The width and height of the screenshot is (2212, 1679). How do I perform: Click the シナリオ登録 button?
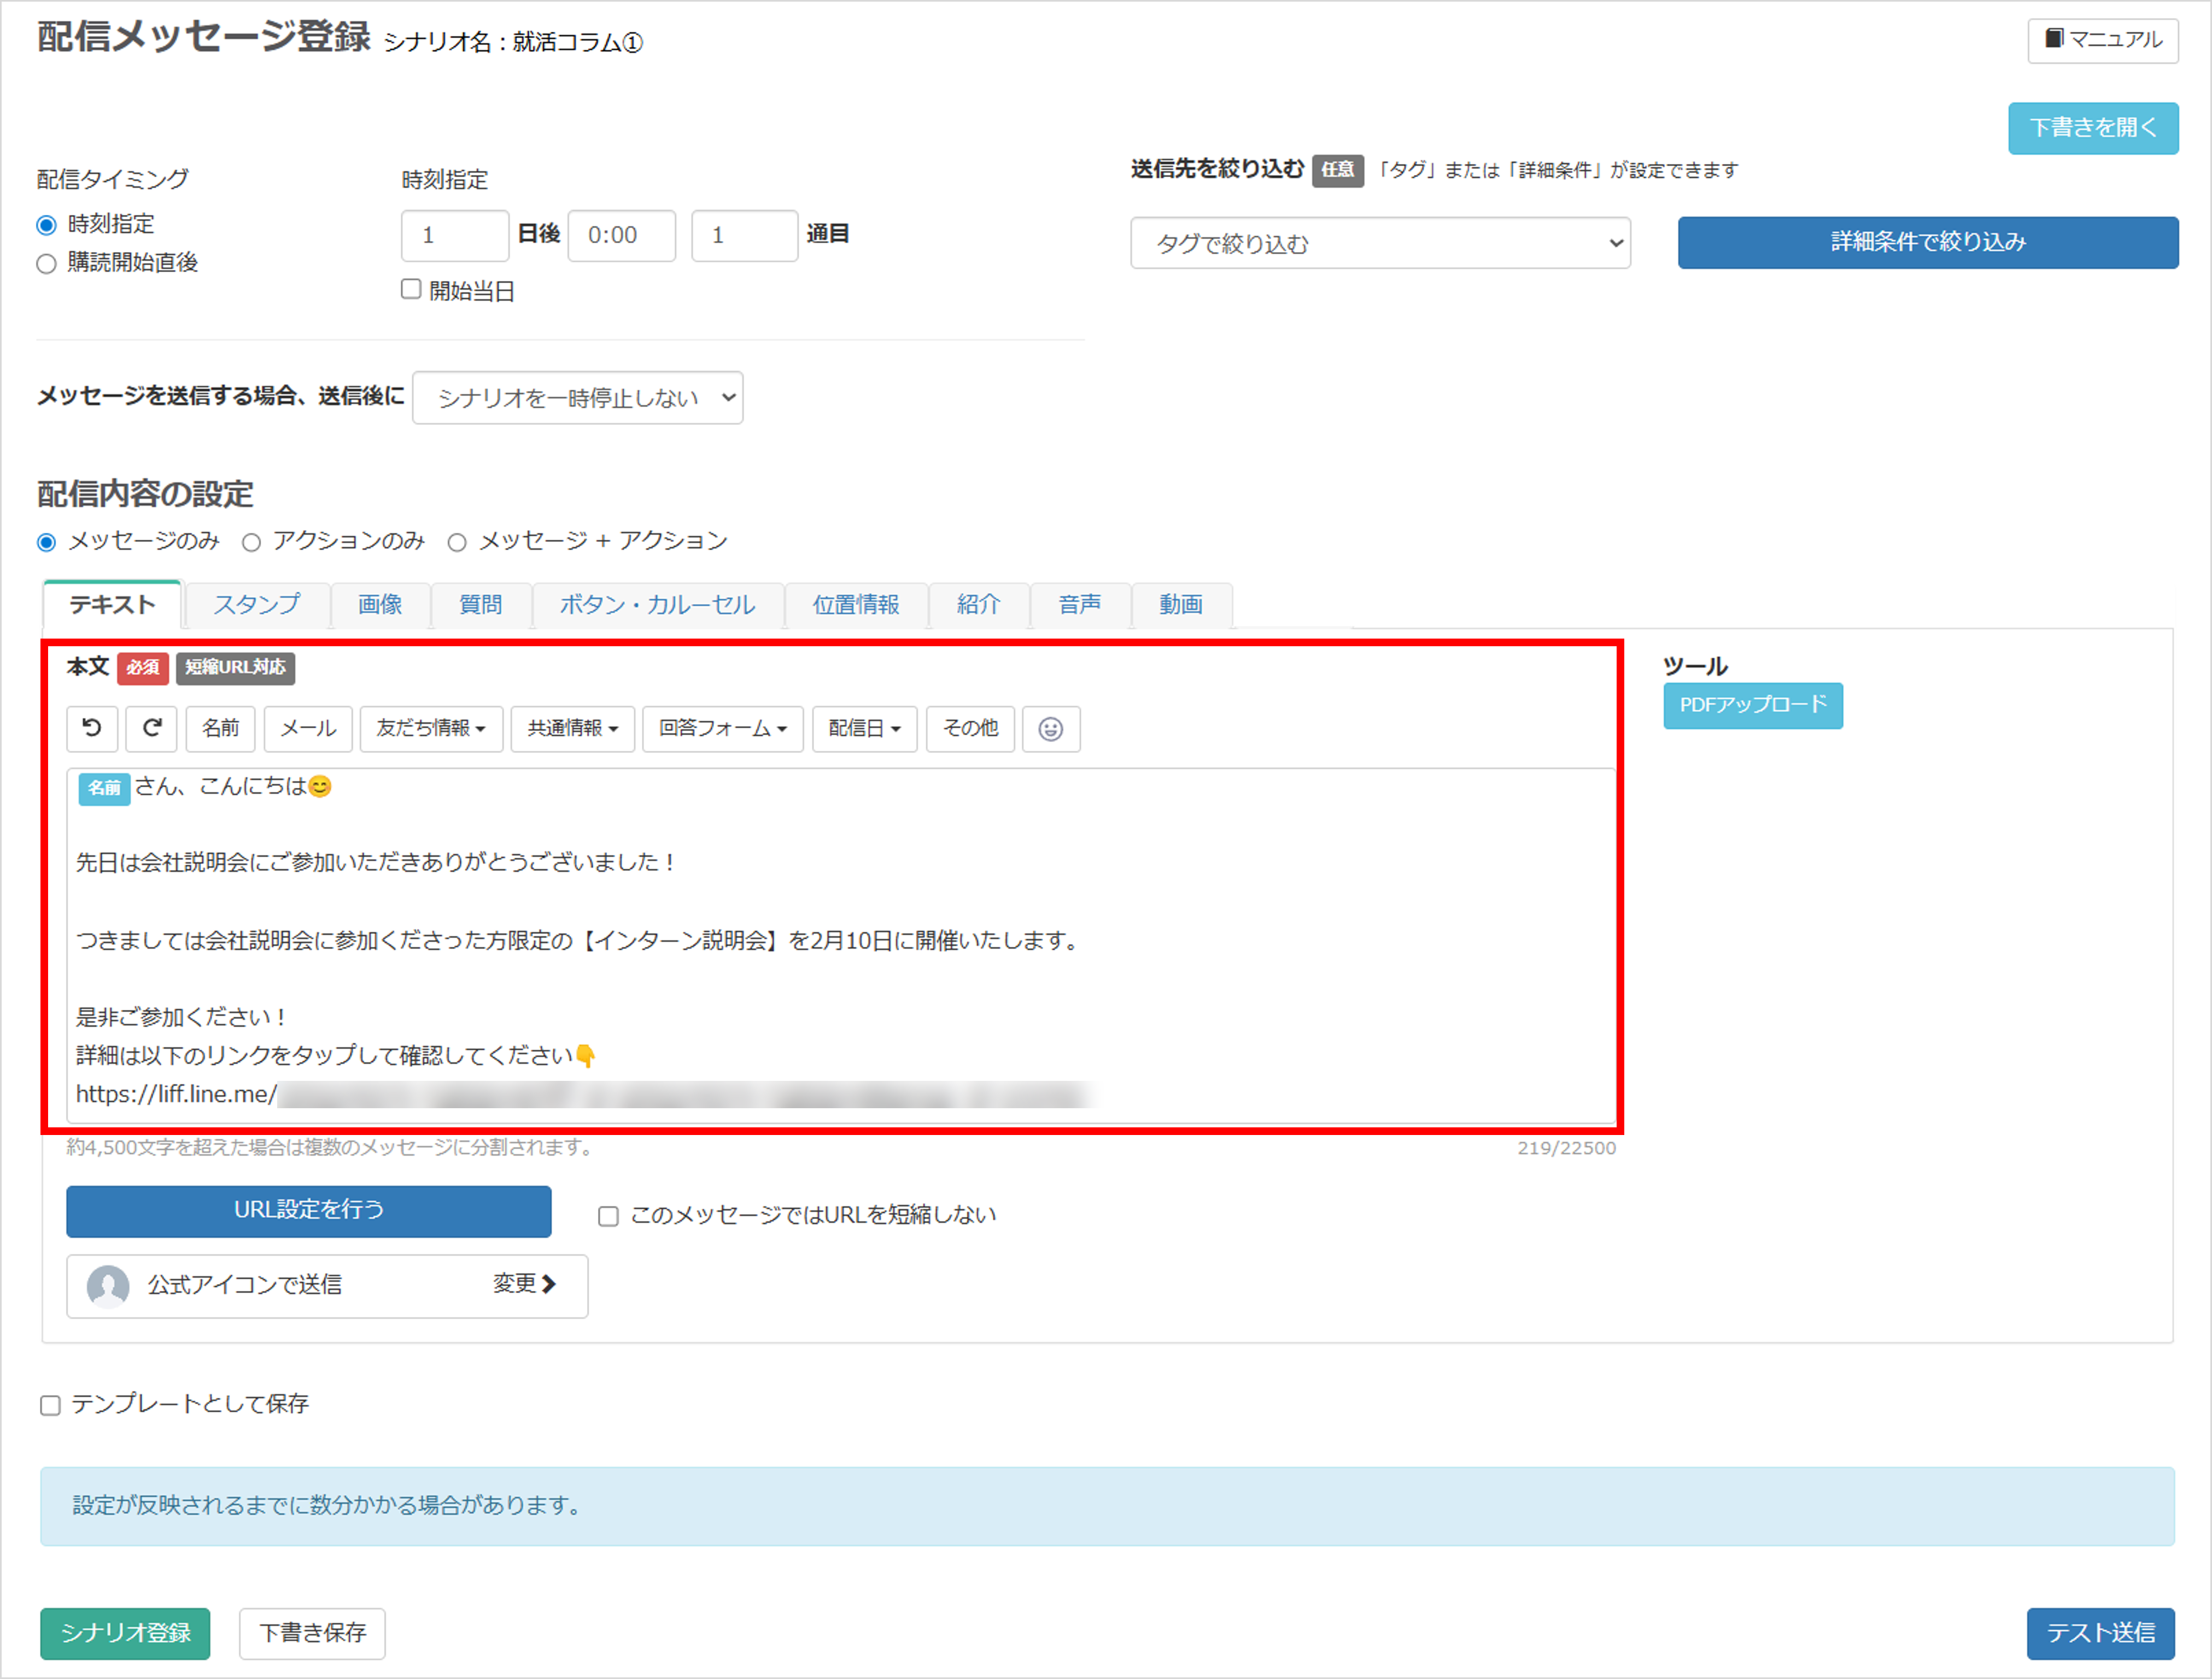(125, 1633)
